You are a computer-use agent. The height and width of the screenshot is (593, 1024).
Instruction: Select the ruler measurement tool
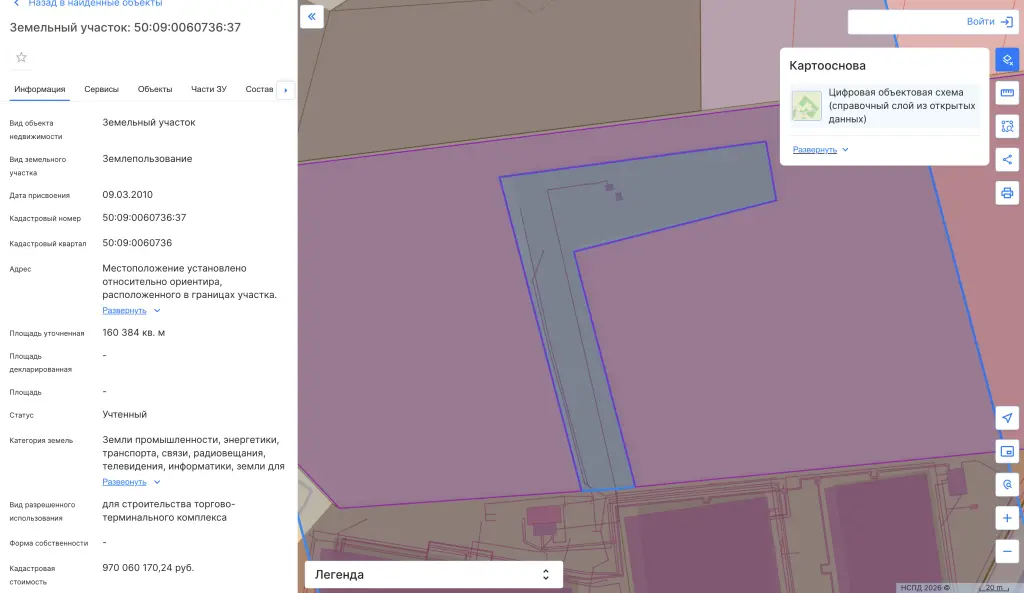[1007, 93]
